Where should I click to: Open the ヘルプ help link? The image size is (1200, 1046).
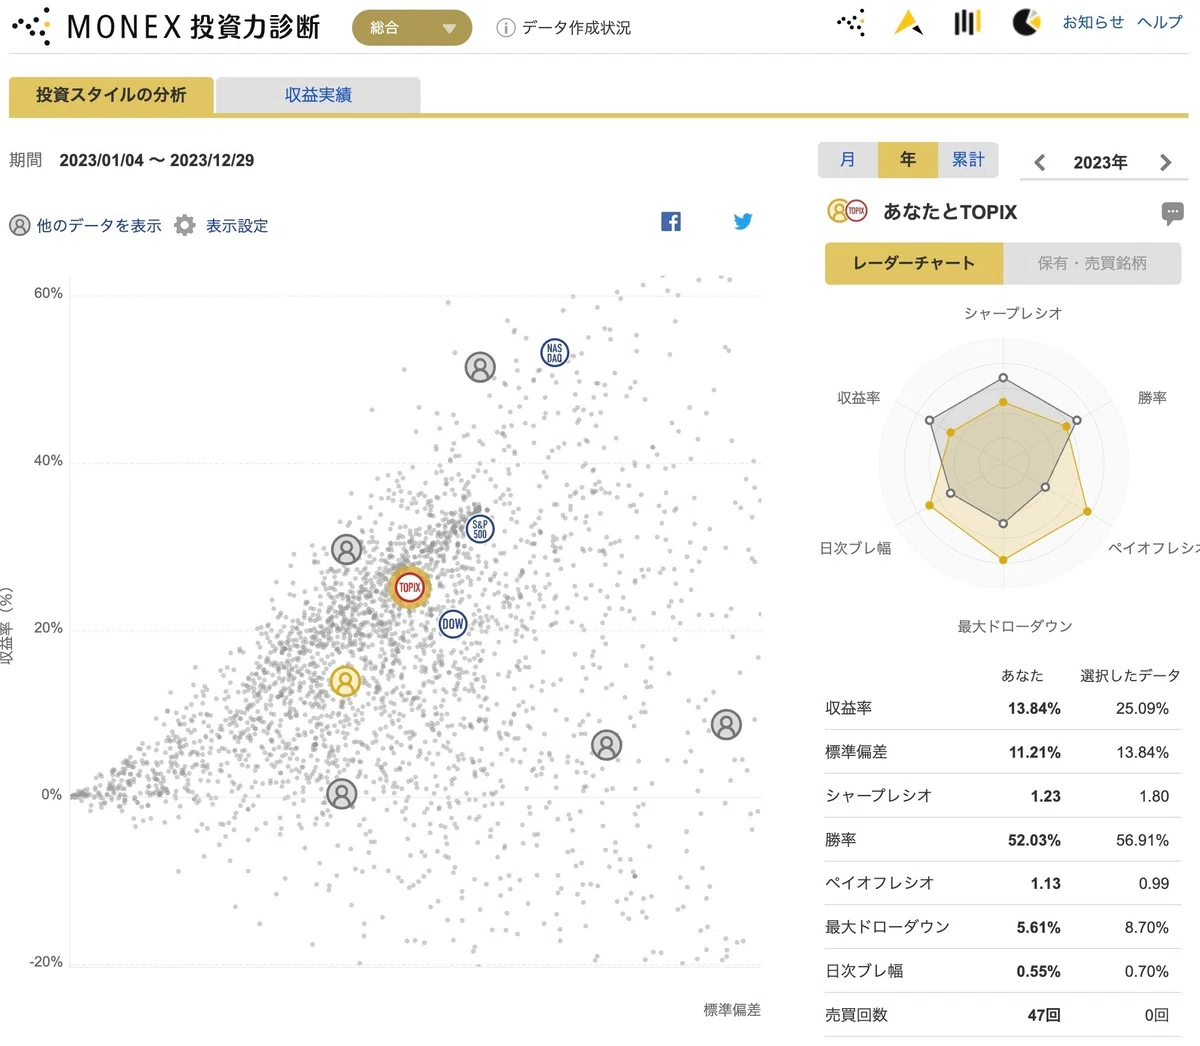pyautogui.click(x=1160, y=22)
